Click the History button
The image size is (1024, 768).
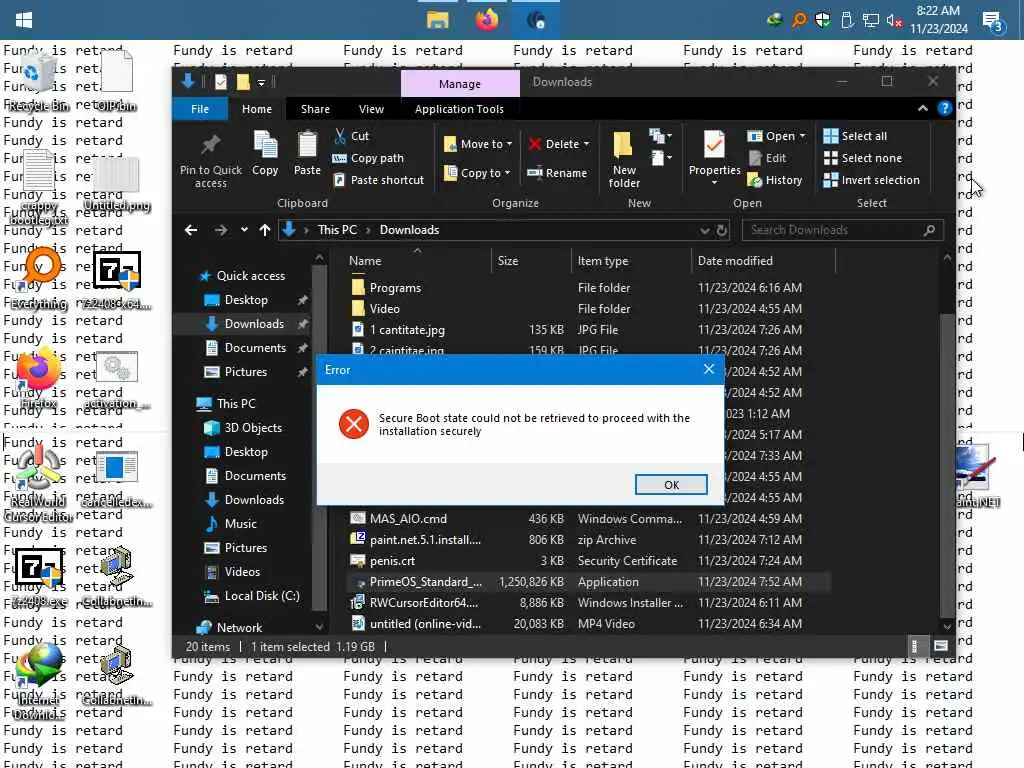pos(775,180)
